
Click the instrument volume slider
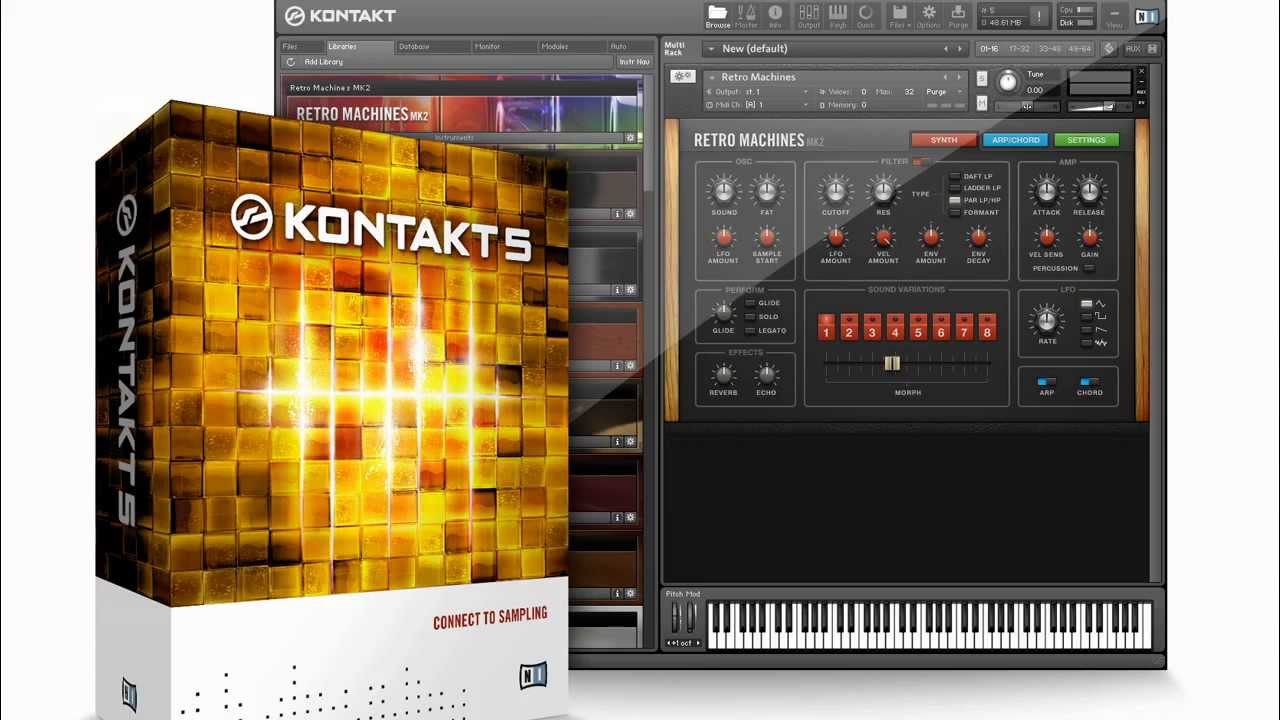[x=1099, y=106]
